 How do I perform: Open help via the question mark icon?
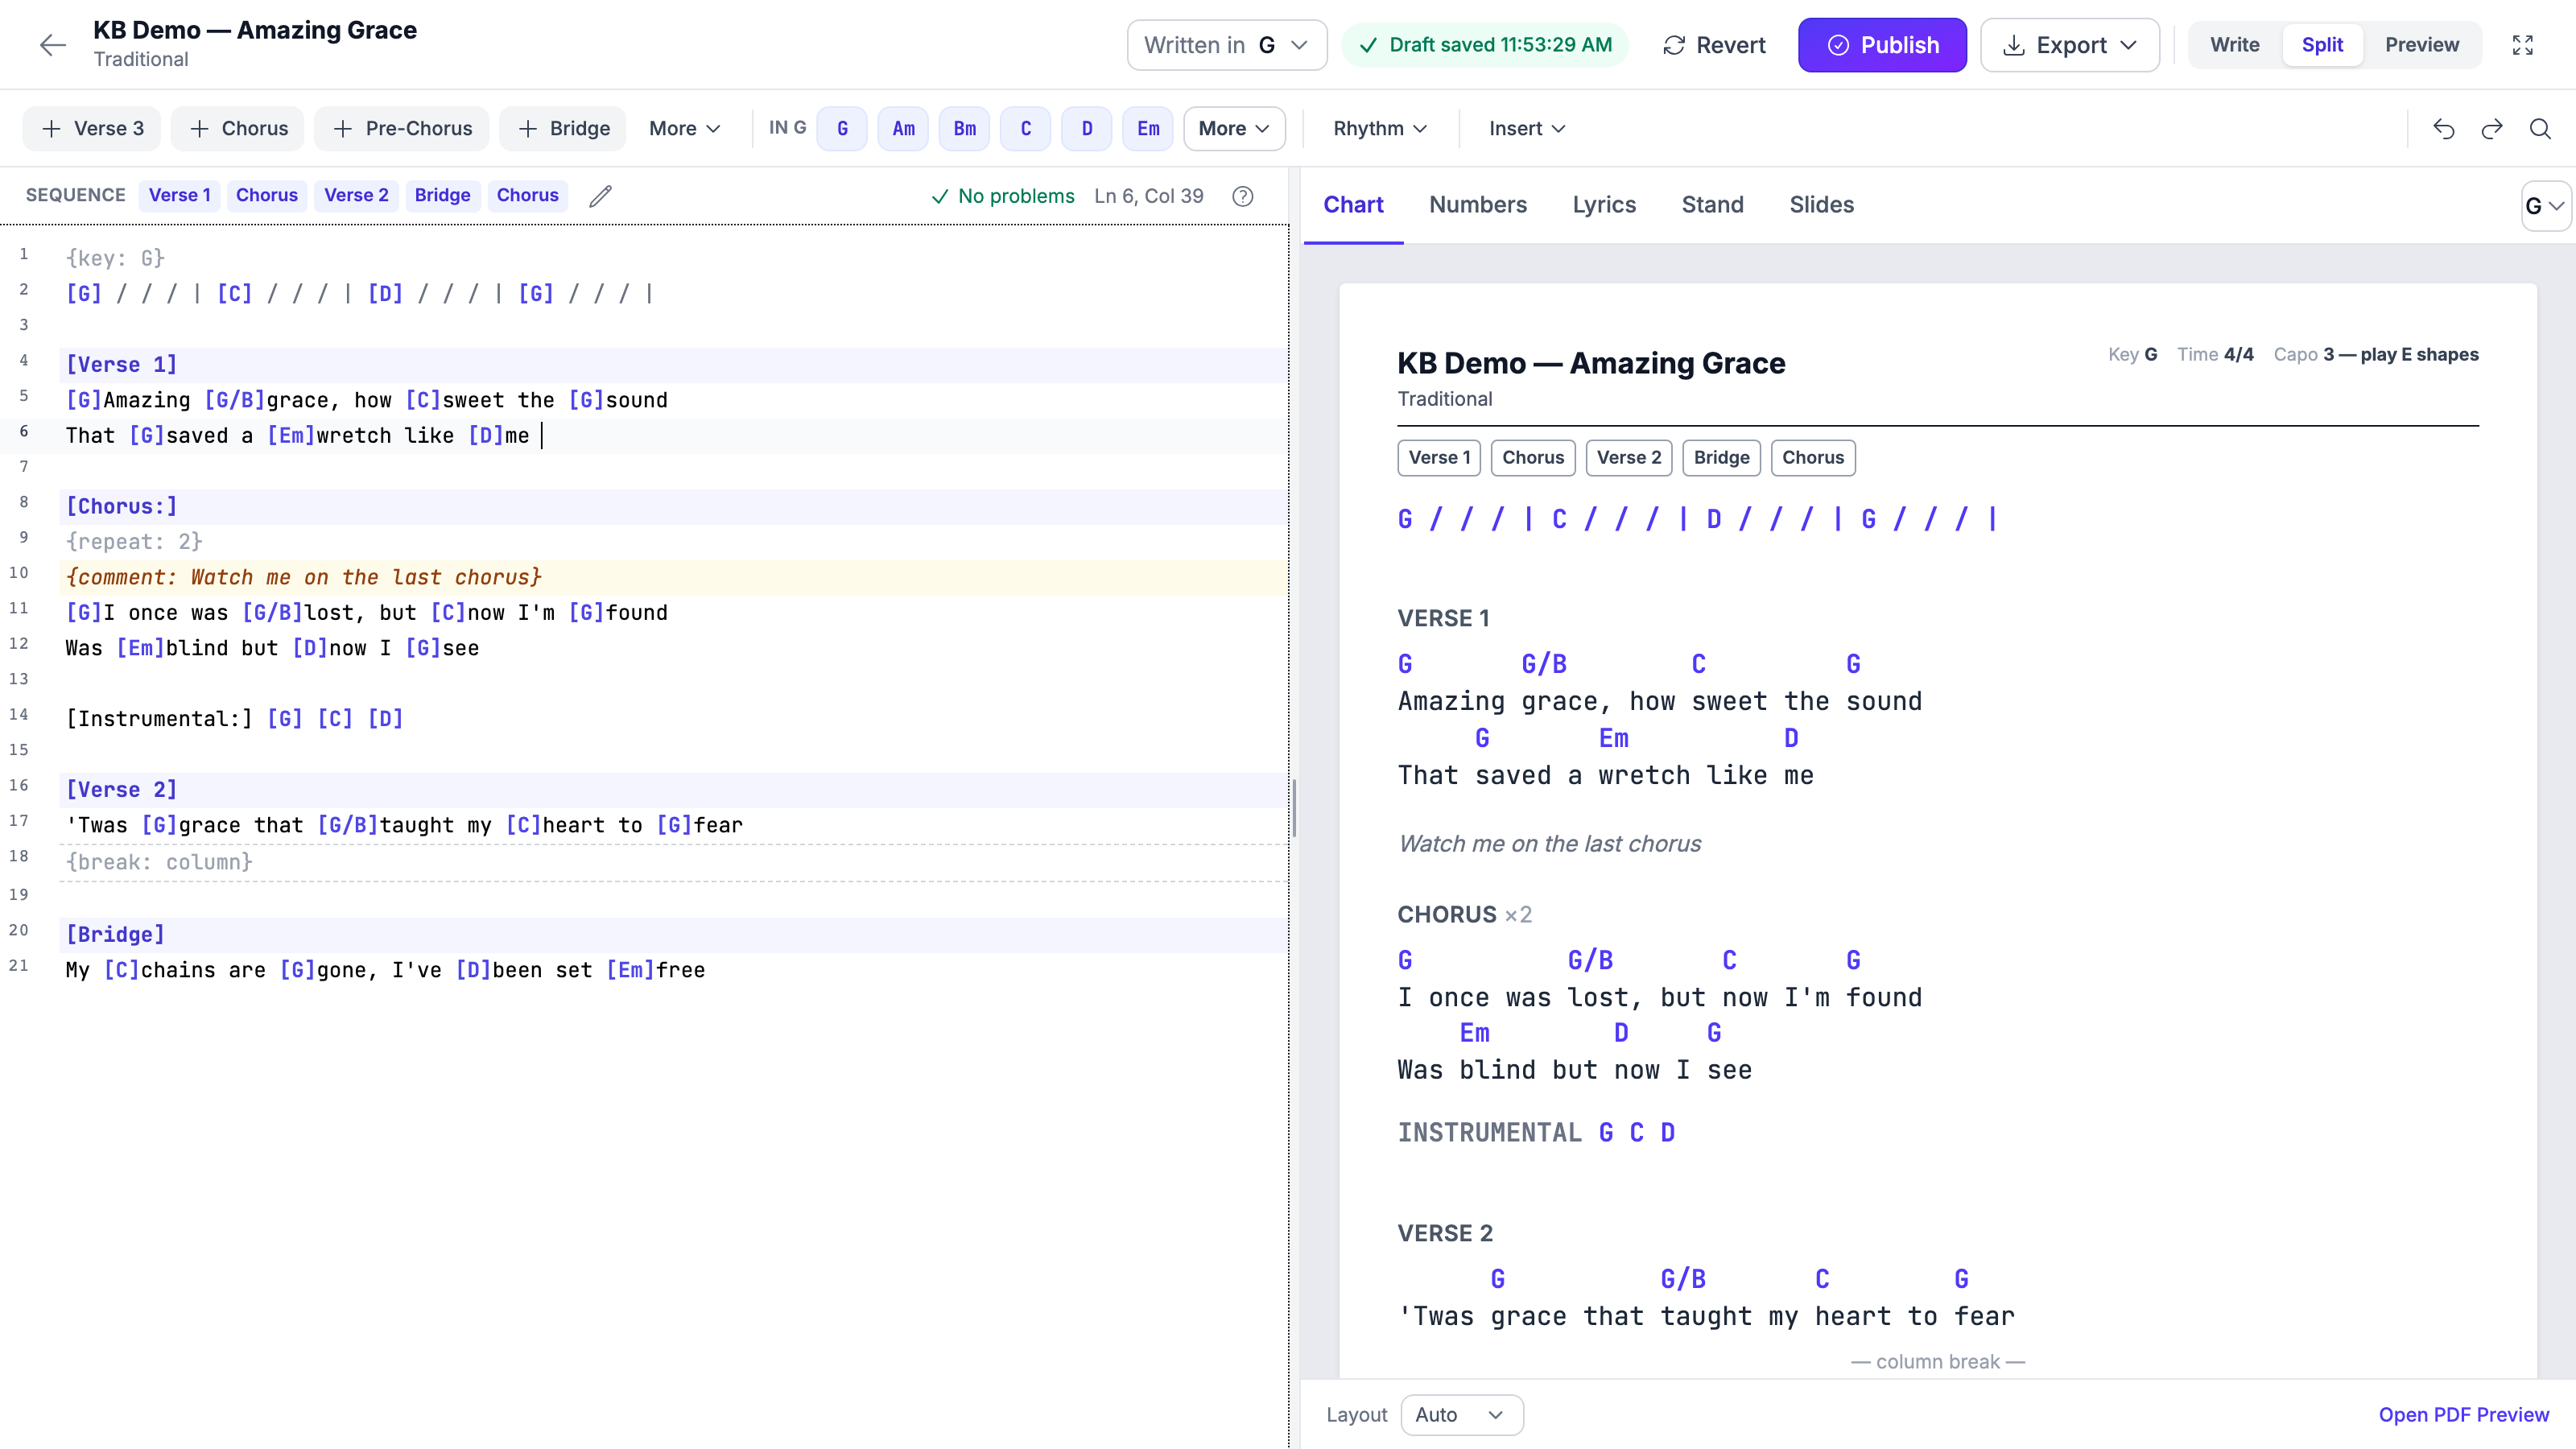[1243, 196]
